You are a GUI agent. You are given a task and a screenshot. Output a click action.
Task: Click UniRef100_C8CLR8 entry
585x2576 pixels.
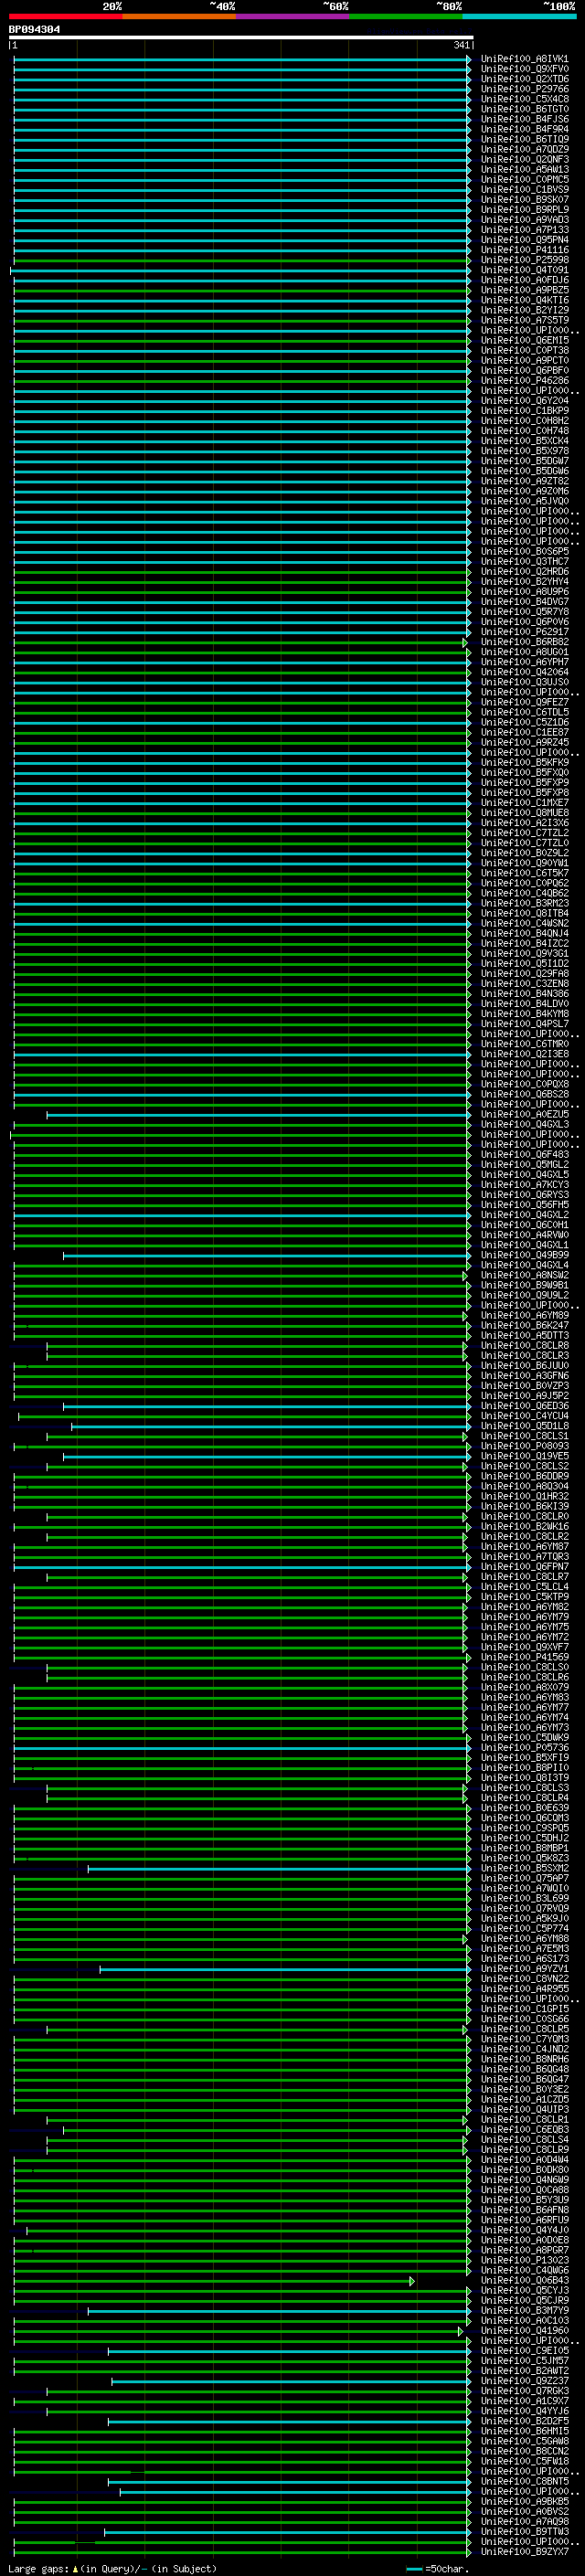point(525,1346)
